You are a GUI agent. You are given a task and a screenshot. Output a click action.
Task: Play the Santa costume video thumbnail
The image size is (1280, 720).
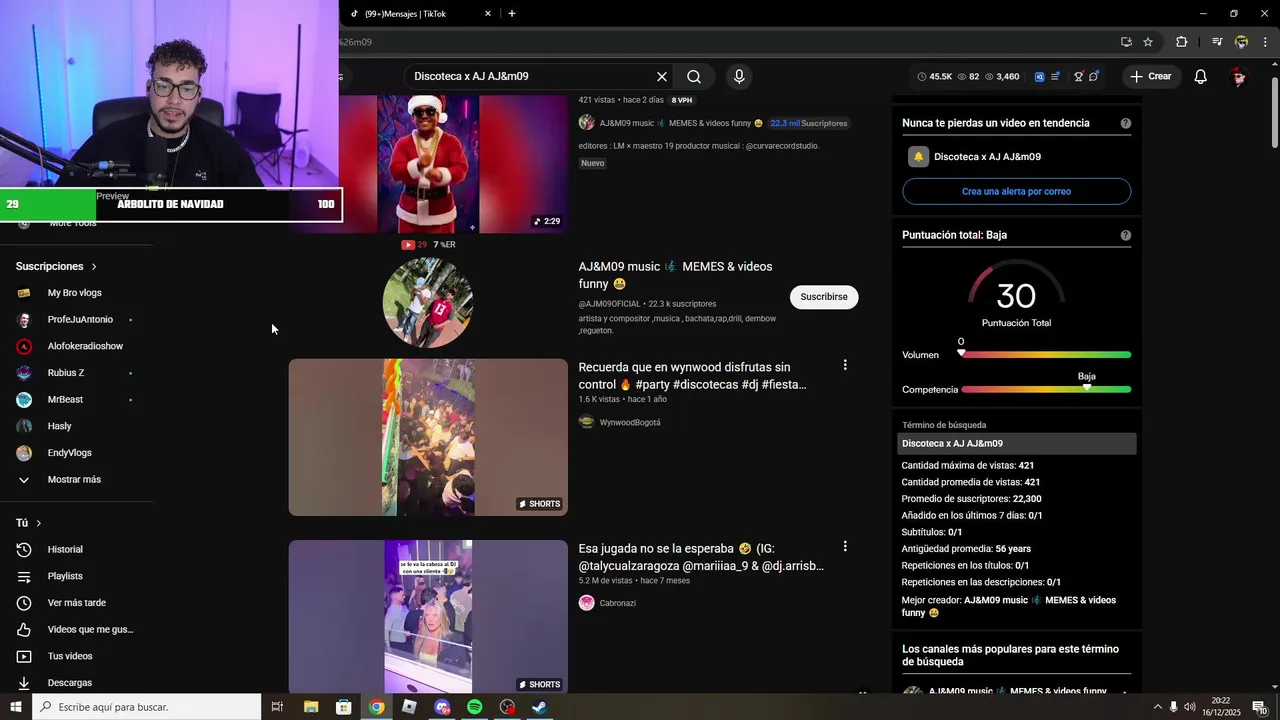tap(428, 165)
